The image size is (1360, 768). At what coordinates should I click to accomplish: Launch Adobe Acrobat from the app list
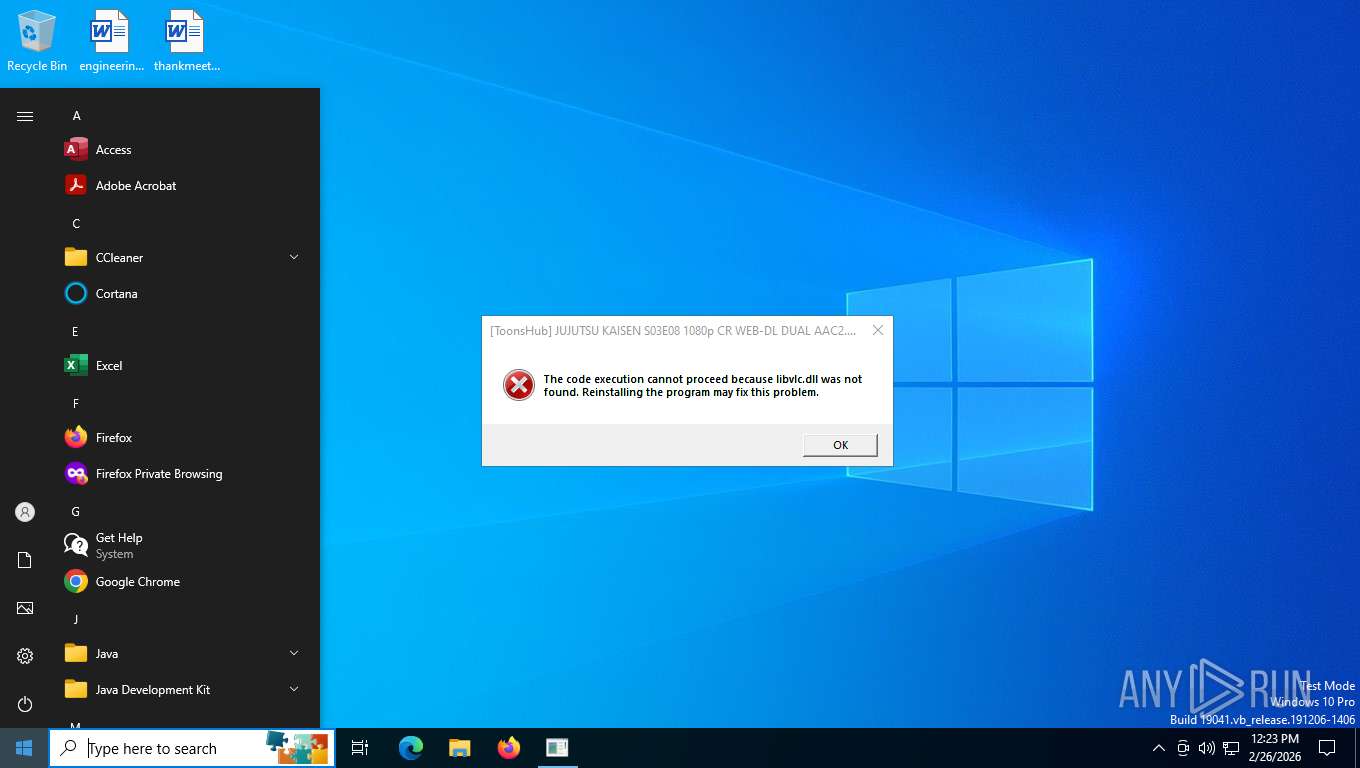click(185, 186)
